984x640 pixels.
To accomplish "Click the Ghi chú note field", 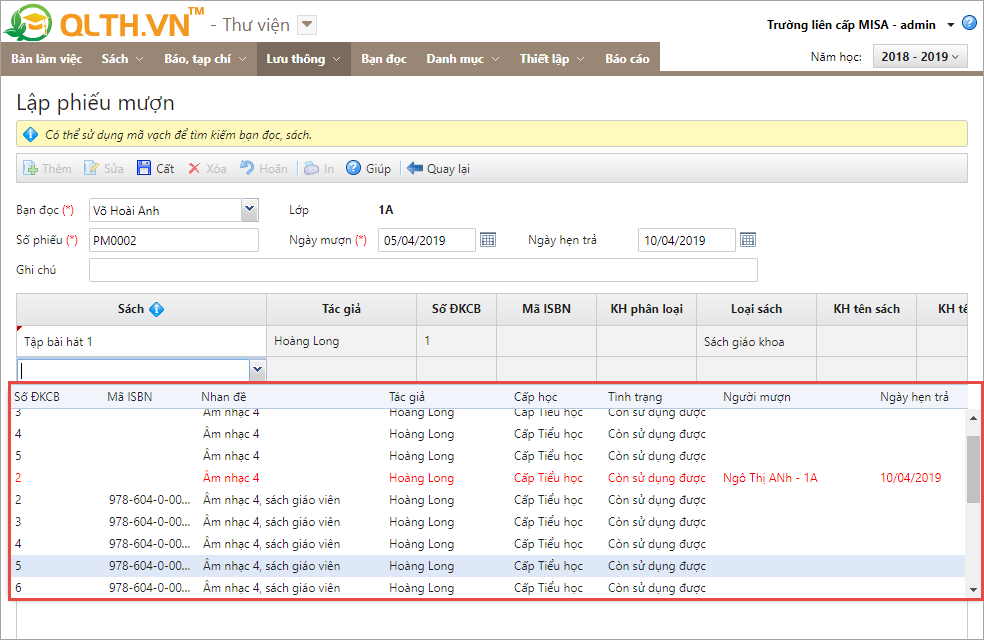I will (422, 270).
